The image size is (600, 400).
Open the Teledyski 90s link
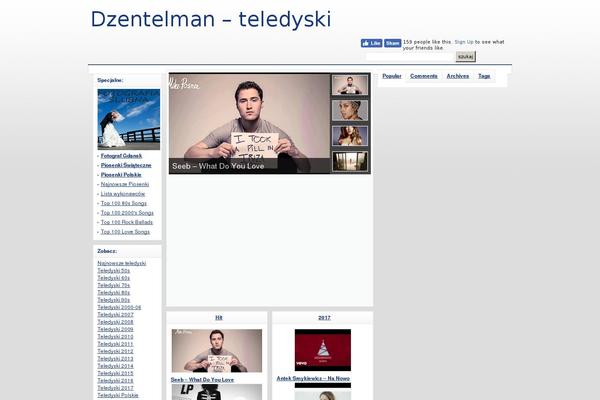[x=114, y=300]
